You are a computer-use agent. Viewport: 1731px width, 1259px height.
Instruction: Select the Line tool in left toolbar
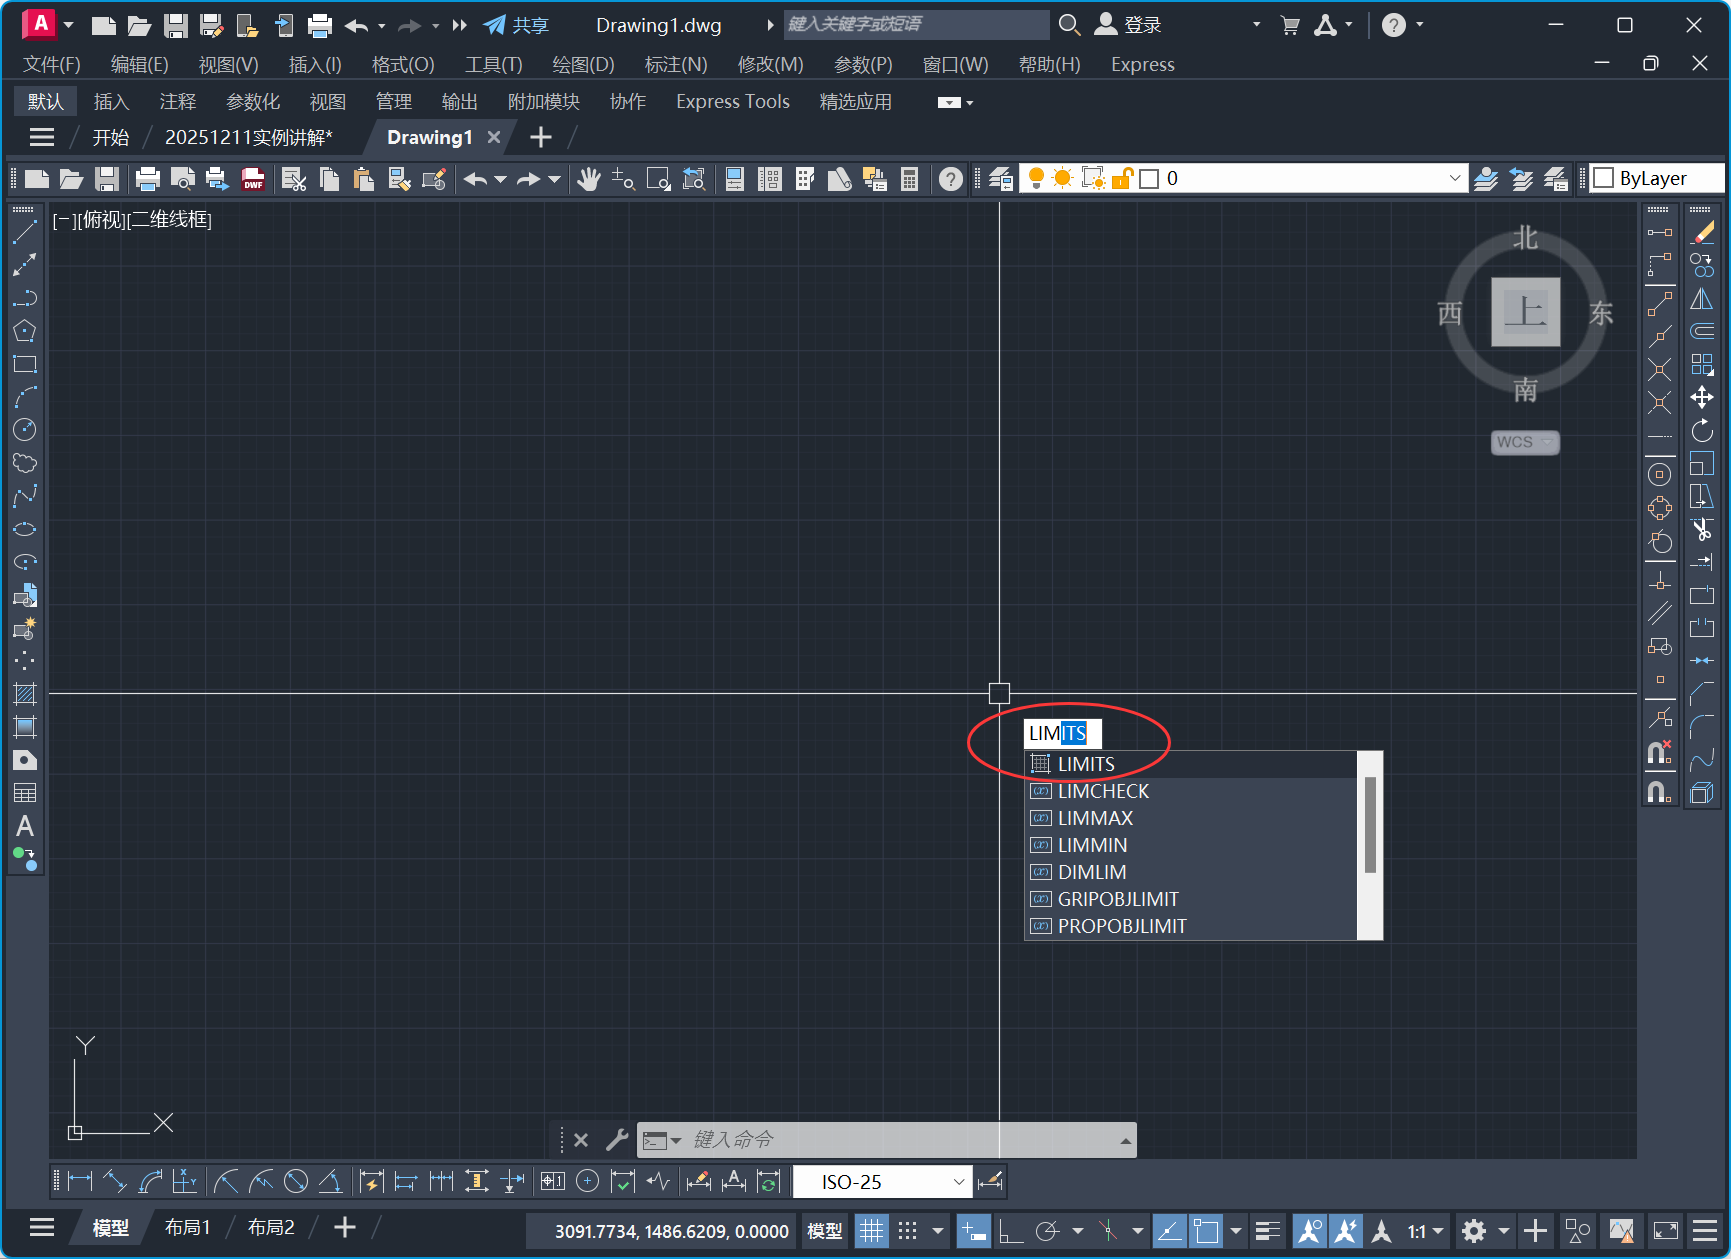point(25,232)
